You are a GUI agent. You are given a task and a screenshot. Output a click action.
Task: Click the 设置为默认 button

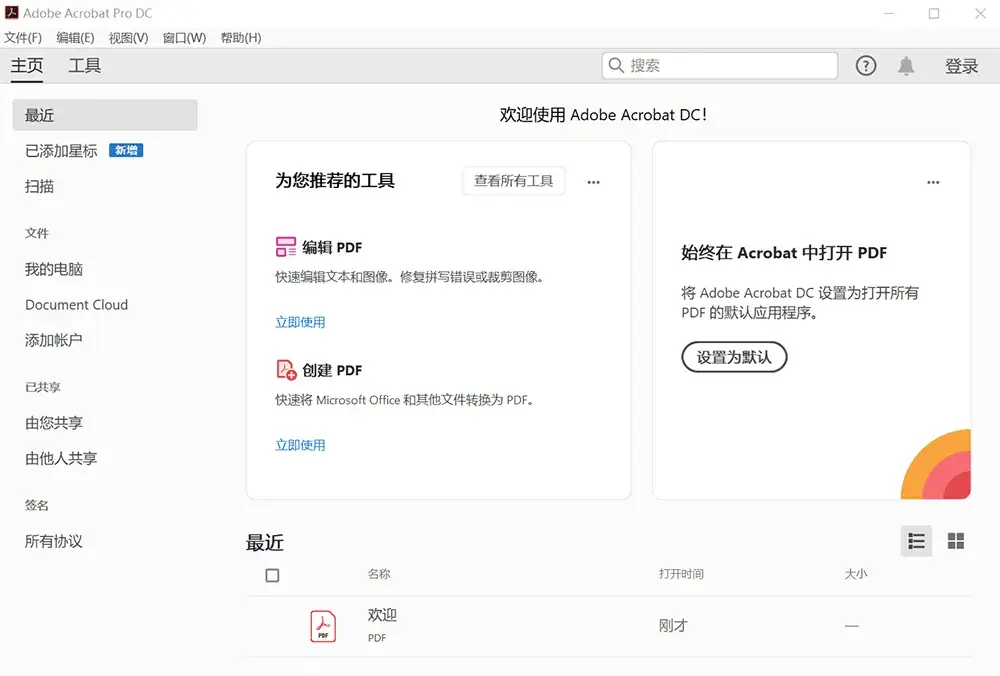click(734, 357)
